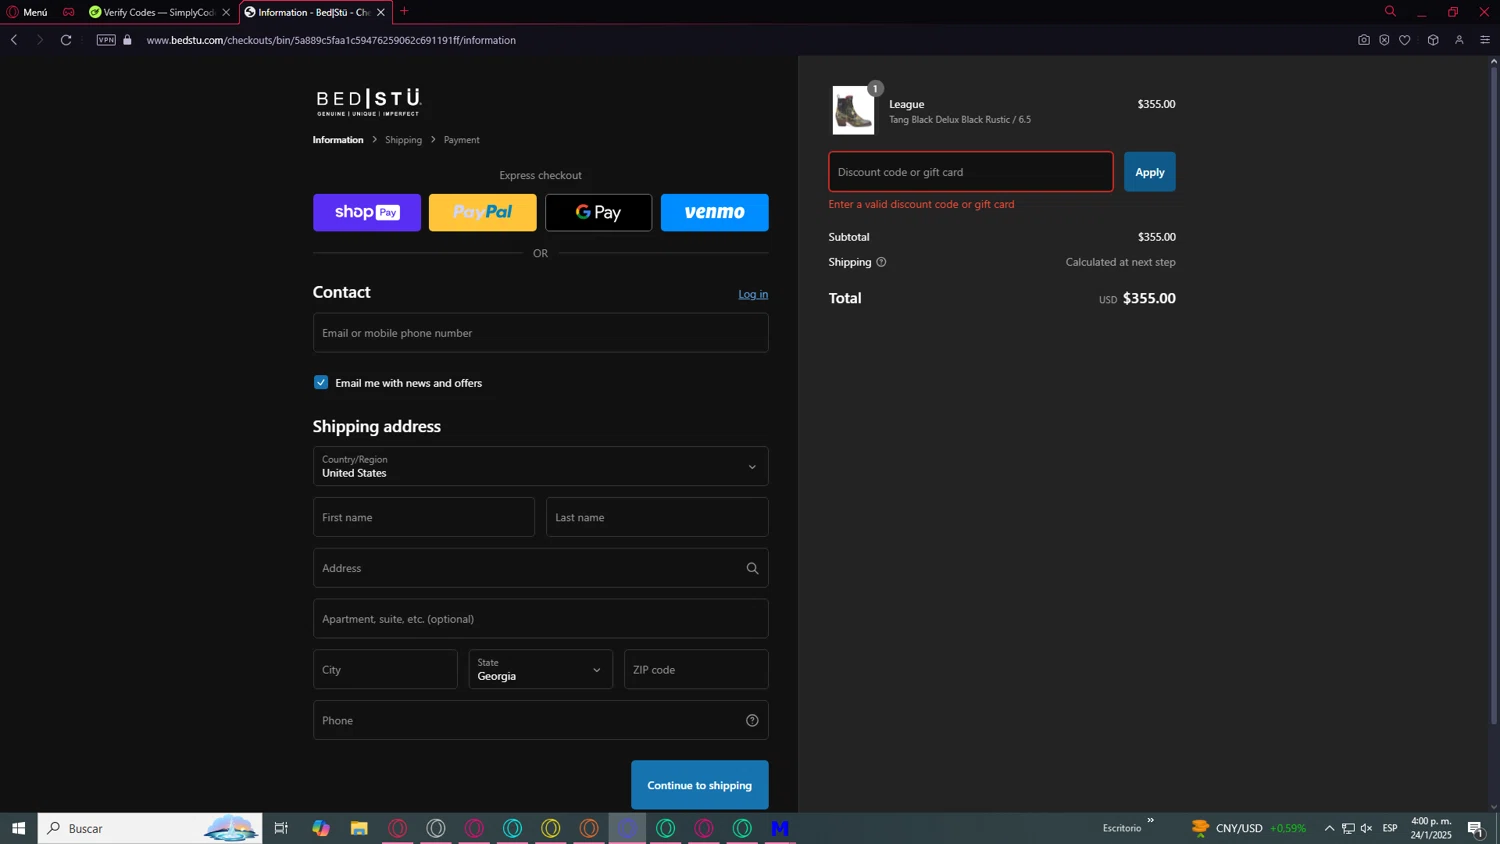The height and width of the screenshot is (844, 1500).
Task: Click the Address field
Action: pos(541,568)
